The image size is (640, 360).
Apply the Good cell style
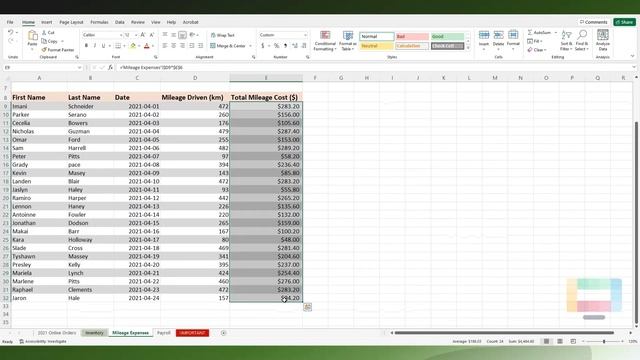[x=447, y=36]
